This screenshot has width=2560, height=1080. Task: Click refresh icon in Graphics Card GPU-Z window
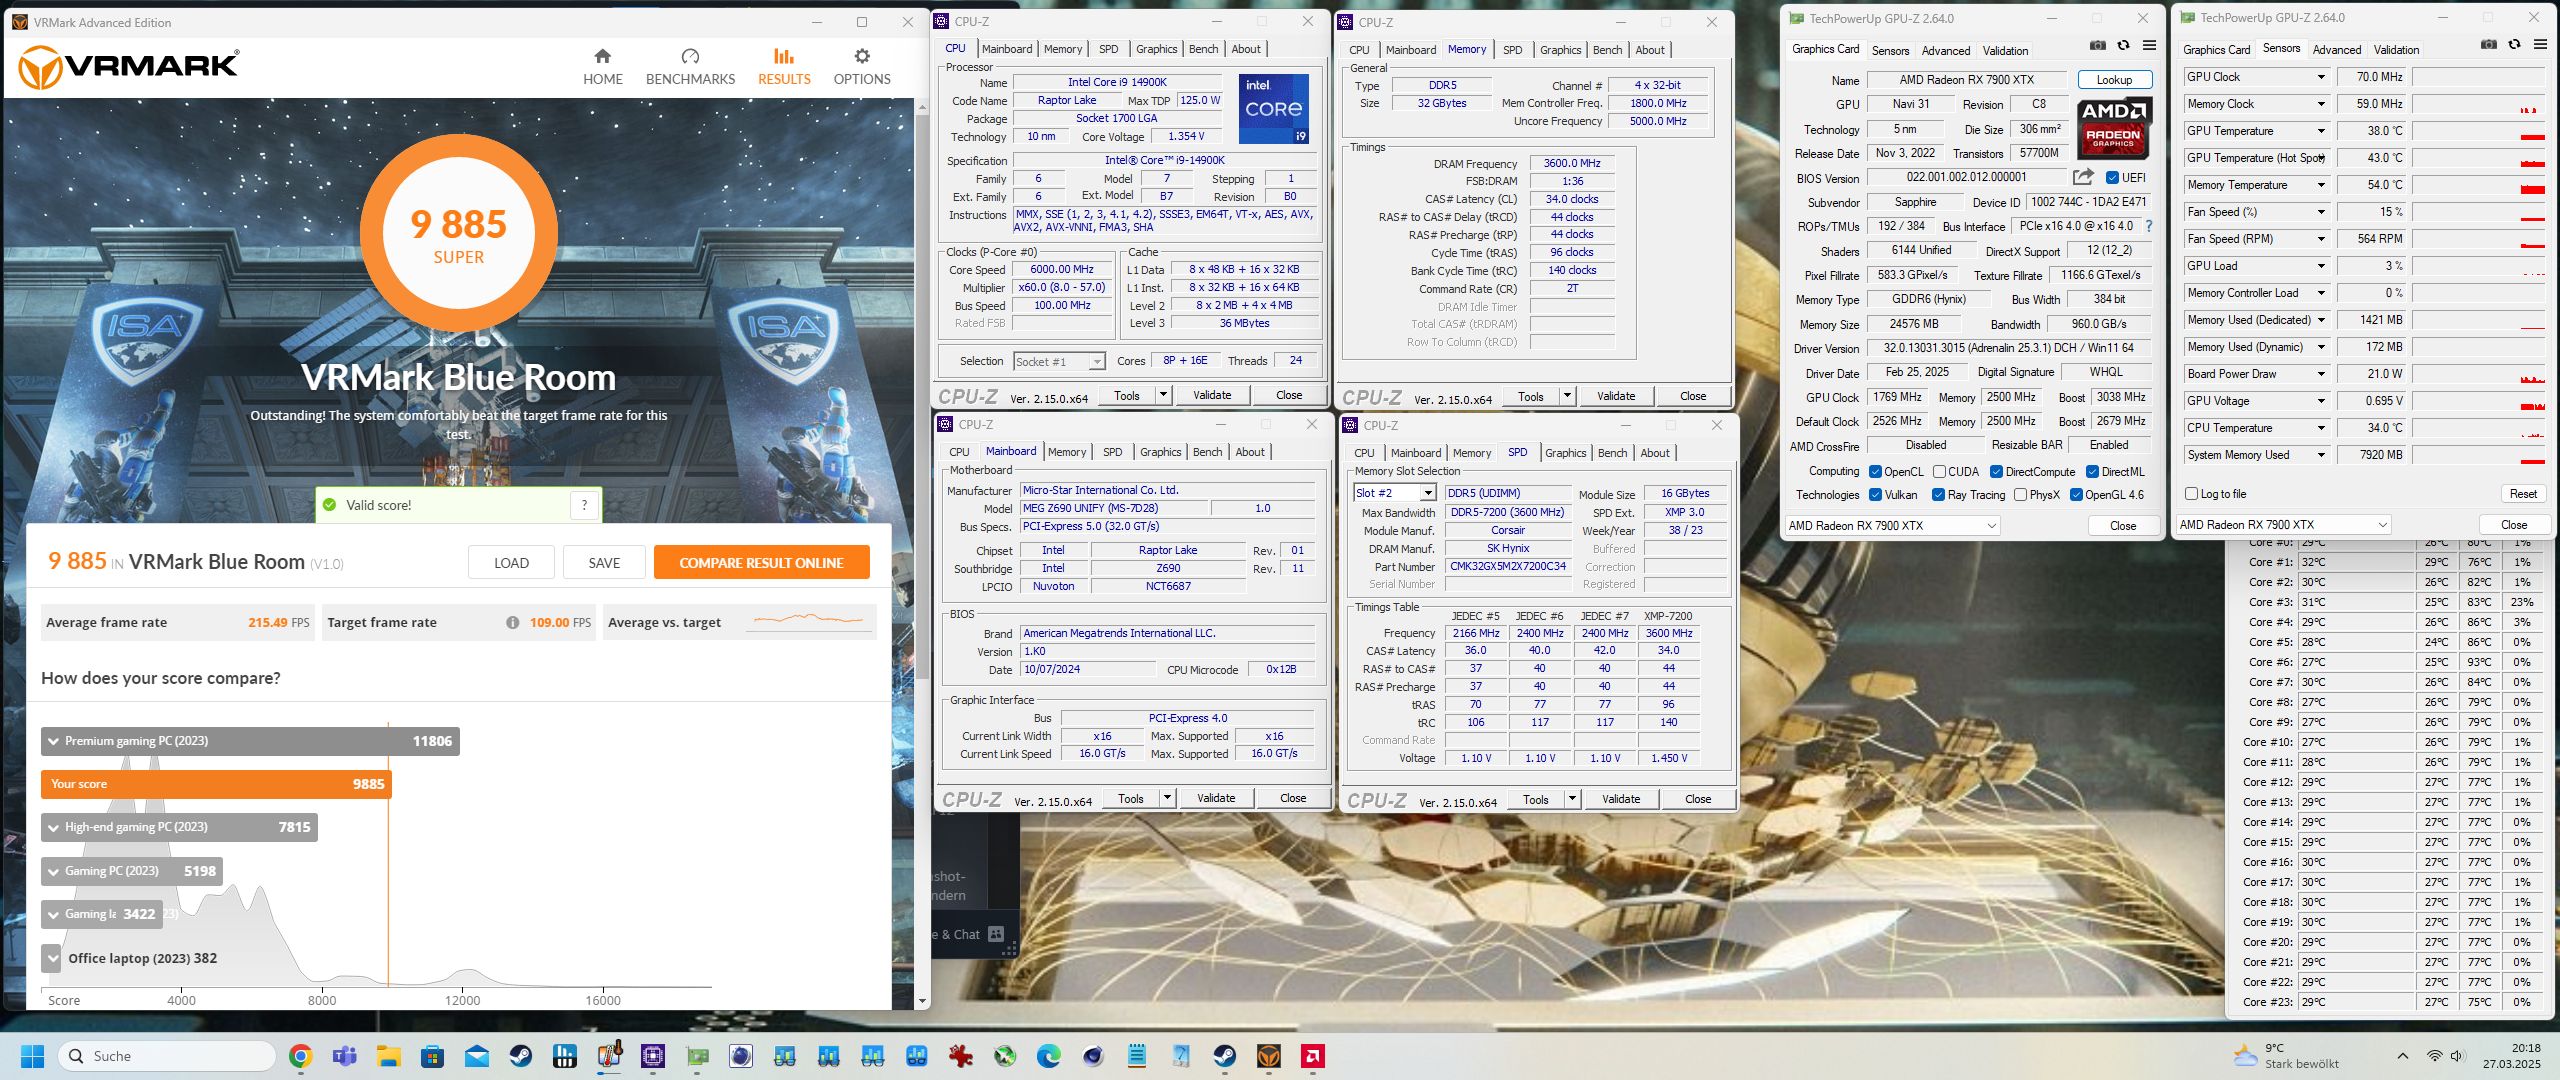coord(2123,45)
